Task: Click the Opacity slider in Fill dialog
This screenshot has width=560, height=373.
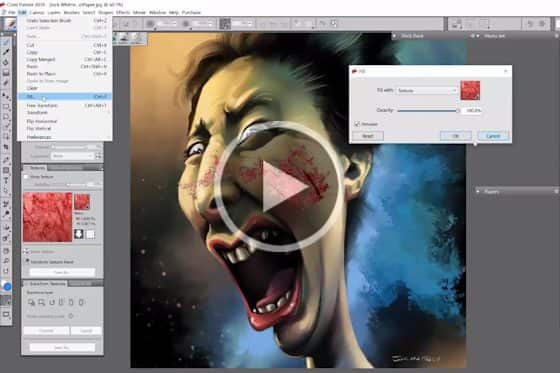Action: pyautogui.click(x=428, y=111)
